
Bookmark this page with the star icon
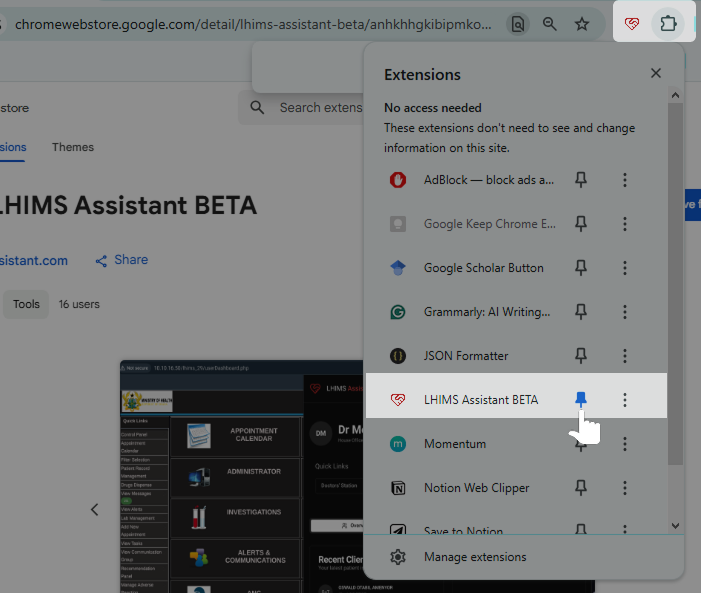tap(582, 23)
